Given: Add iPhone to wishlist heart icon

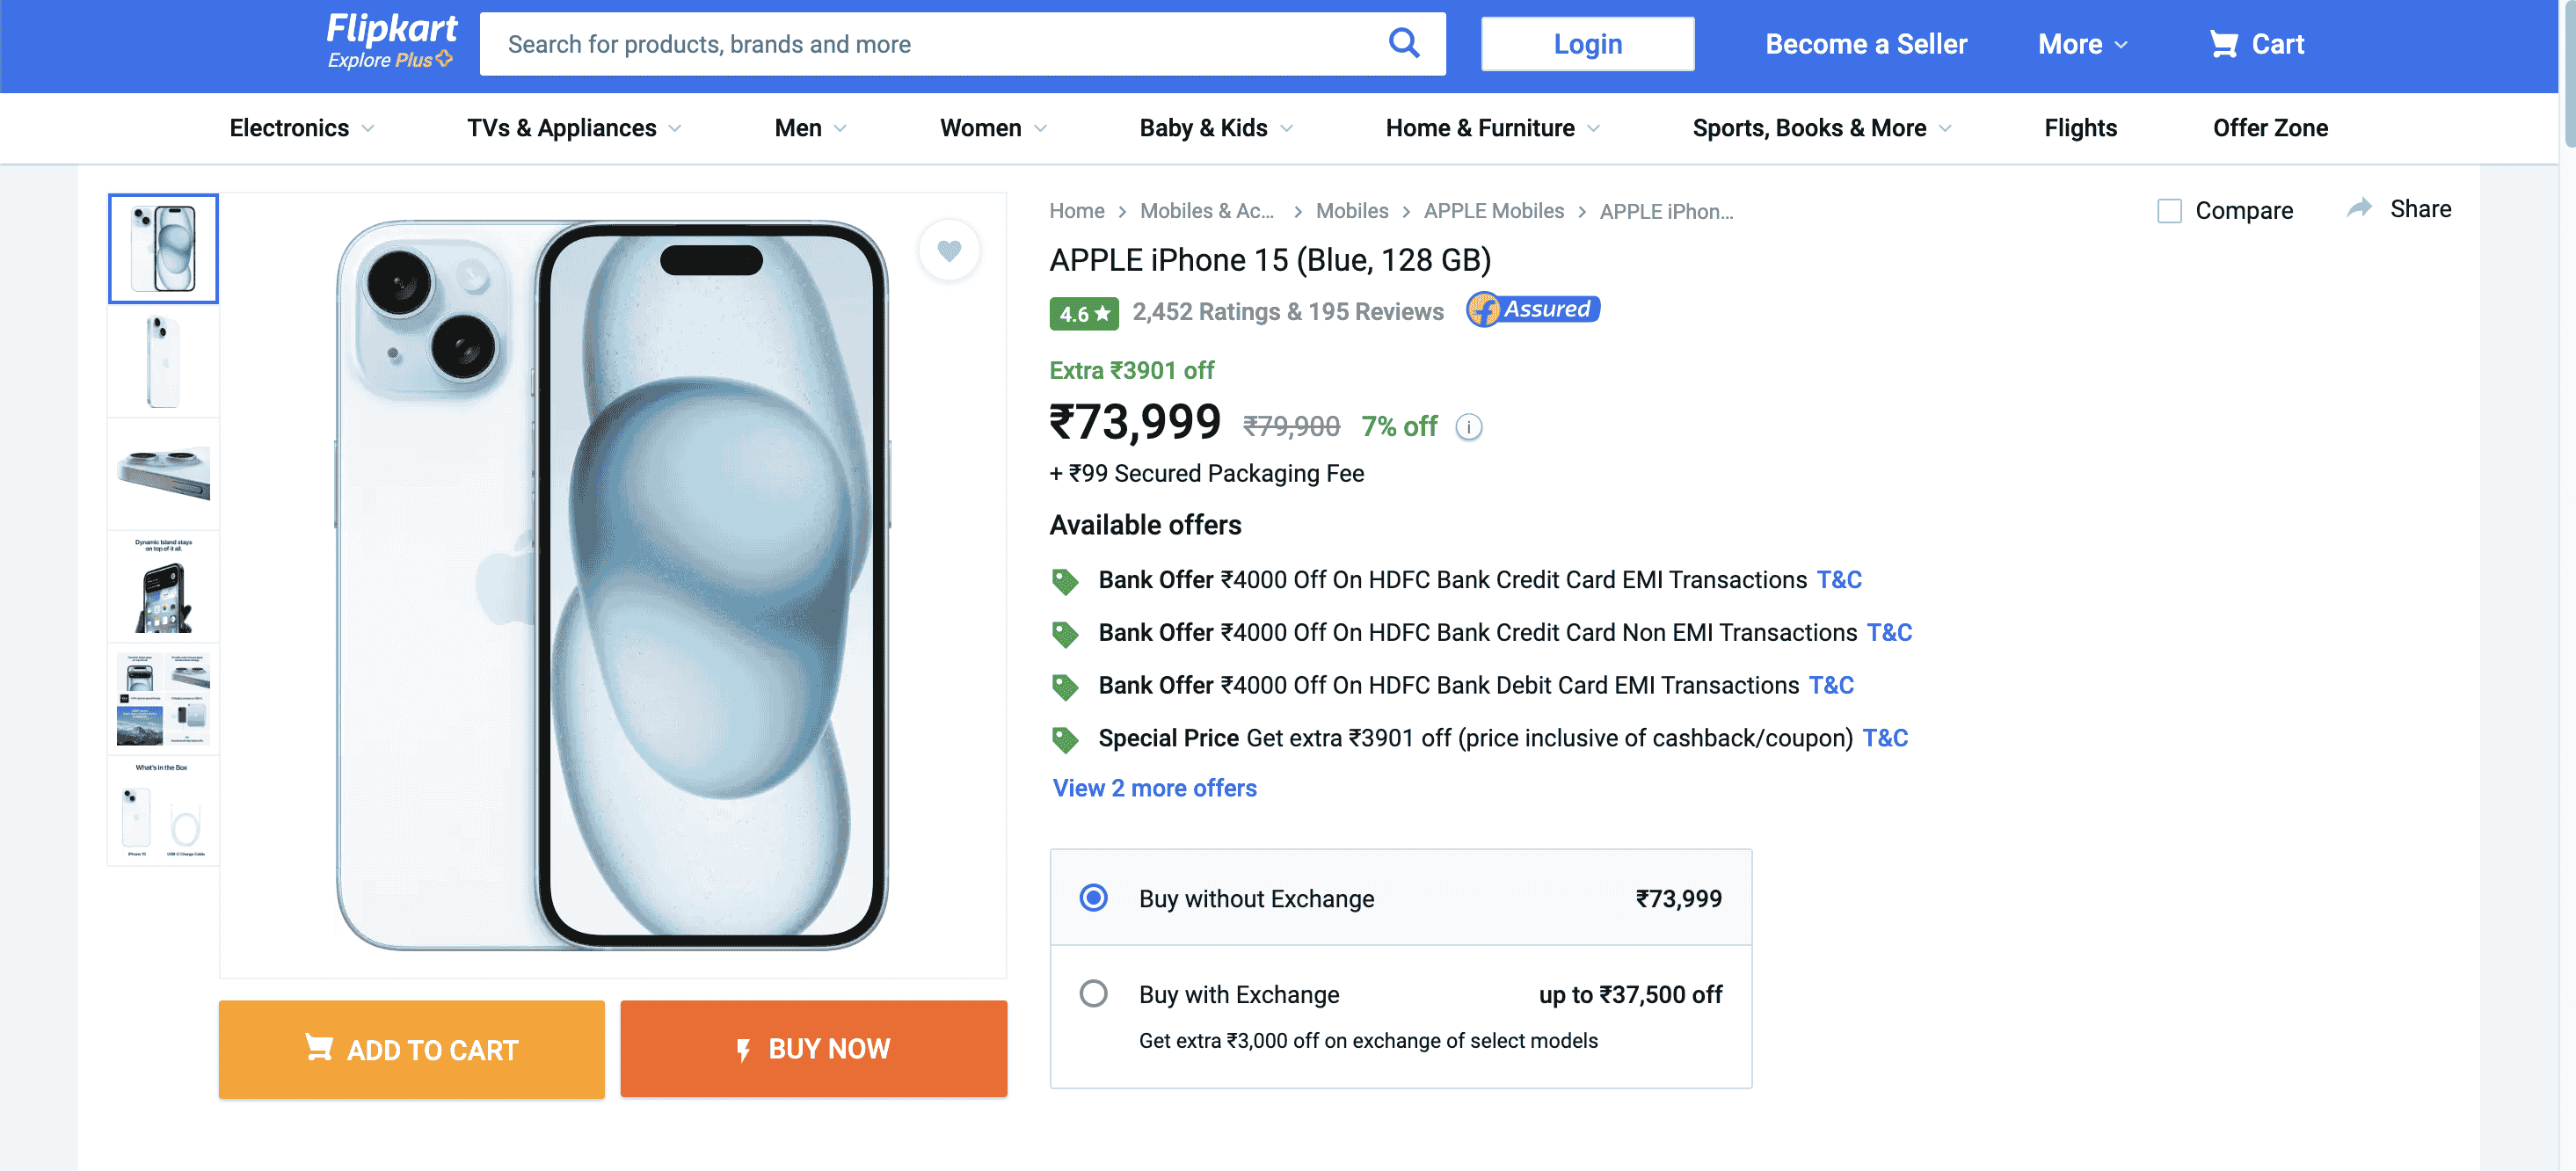Looking at the screenshot, I should [948, 250].
